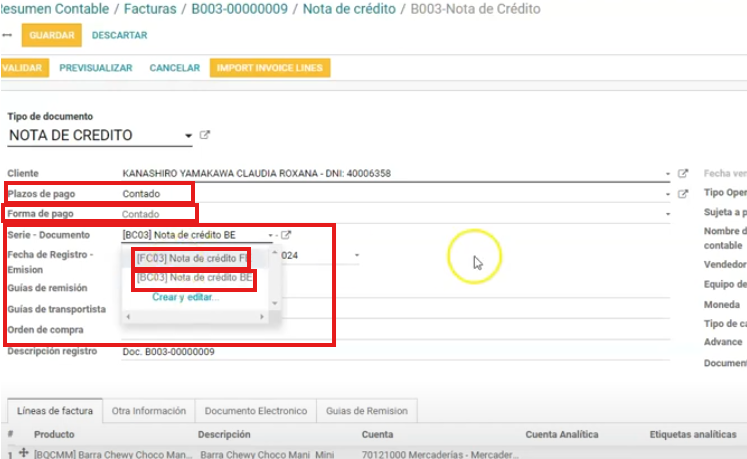Click product cell Barra Chewy Choco Man
Screen dimensions: 747x459
point(113,454)
